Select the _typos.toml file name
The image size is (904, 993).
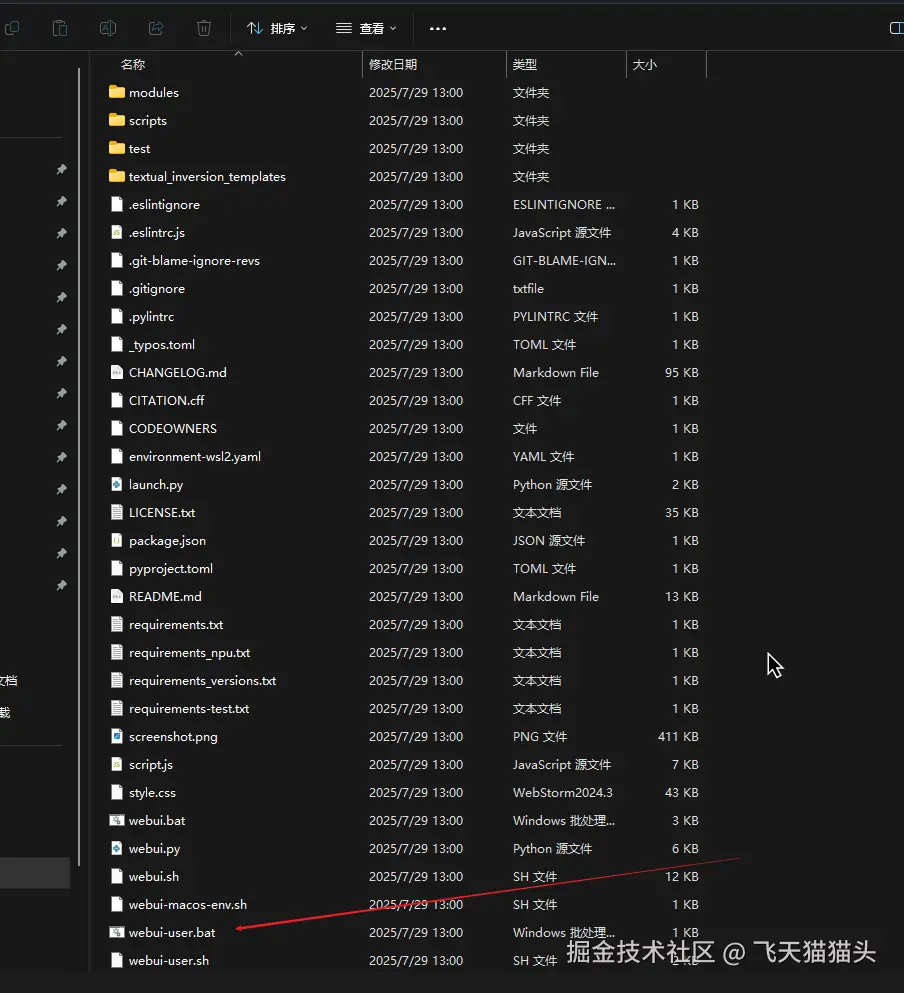coord(162,345)
